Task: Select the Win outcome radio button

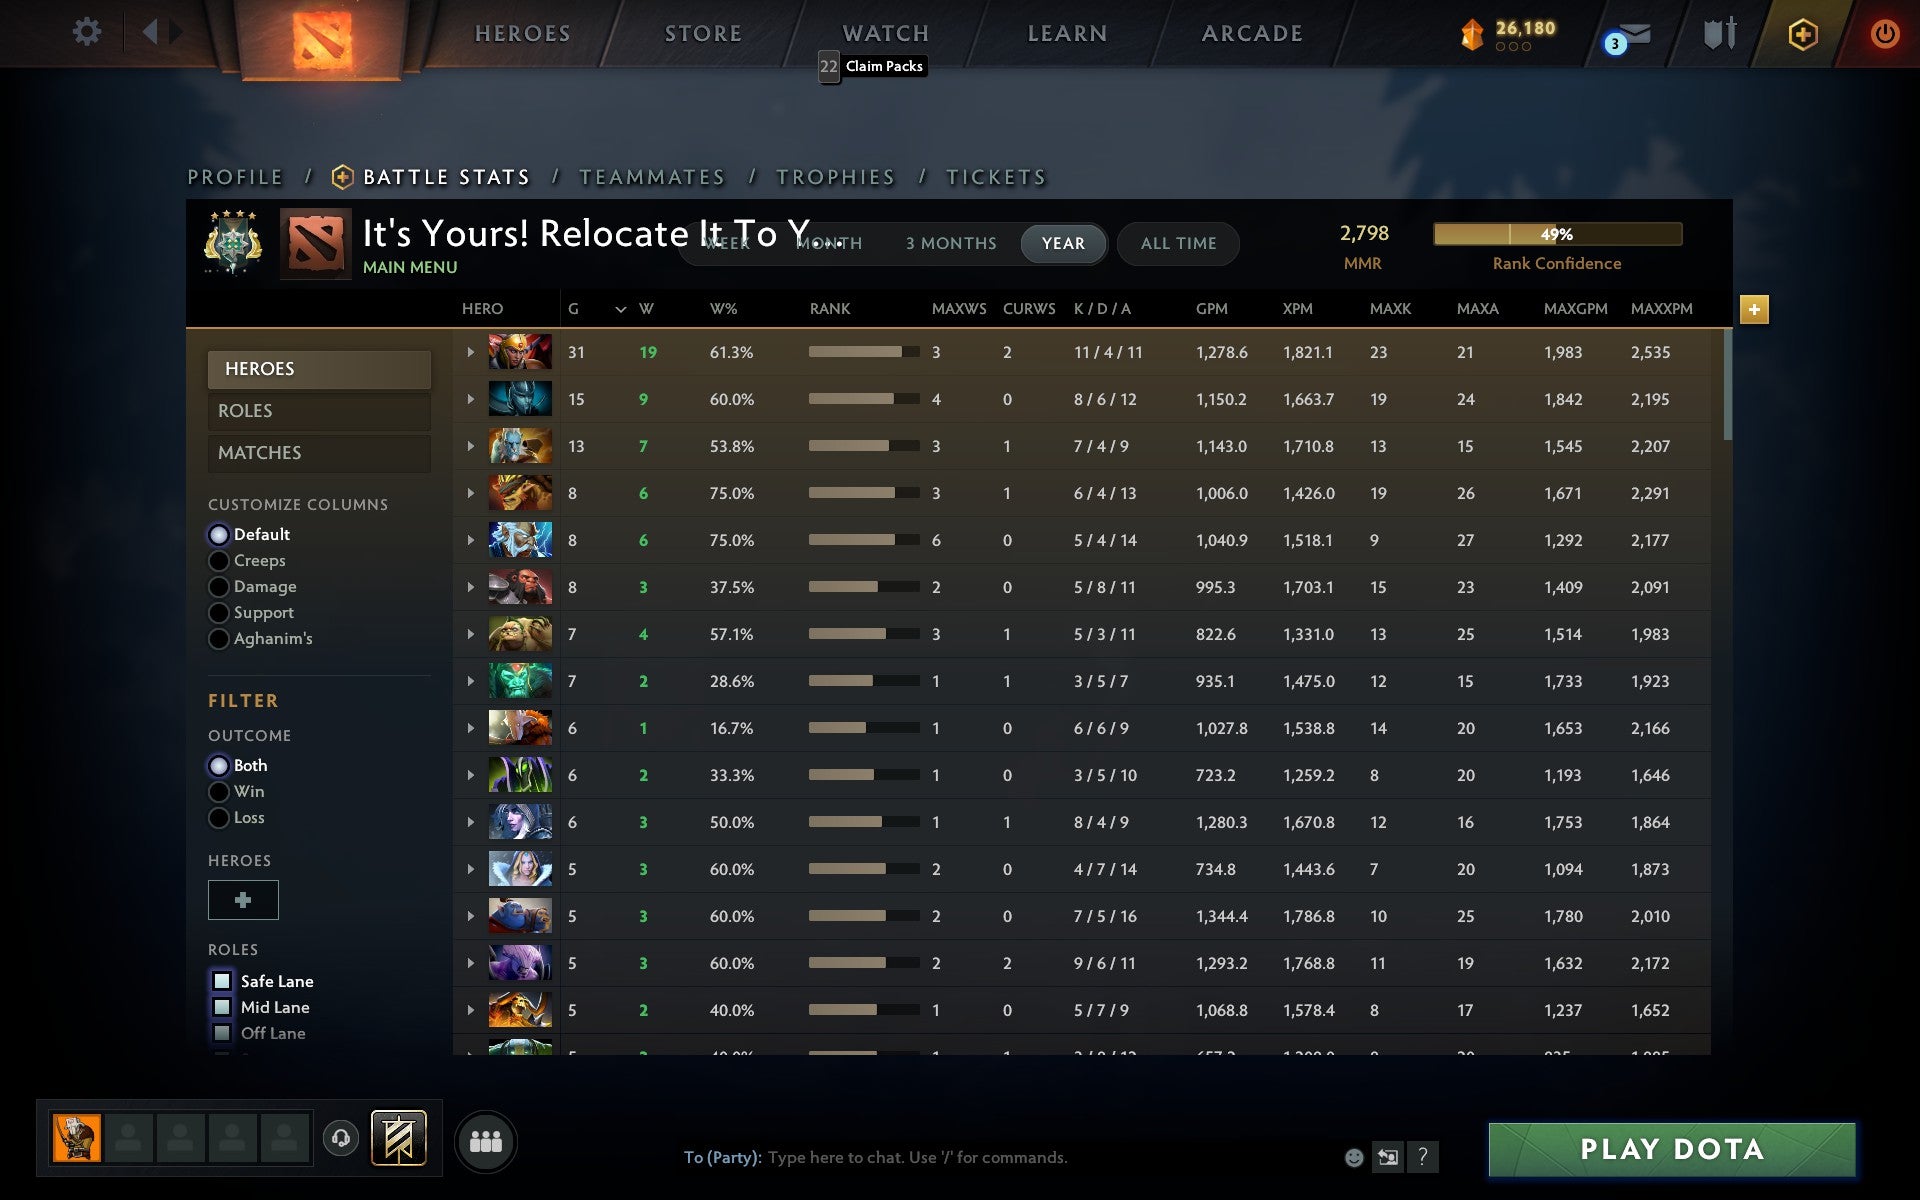Action: tap(219, 791)
